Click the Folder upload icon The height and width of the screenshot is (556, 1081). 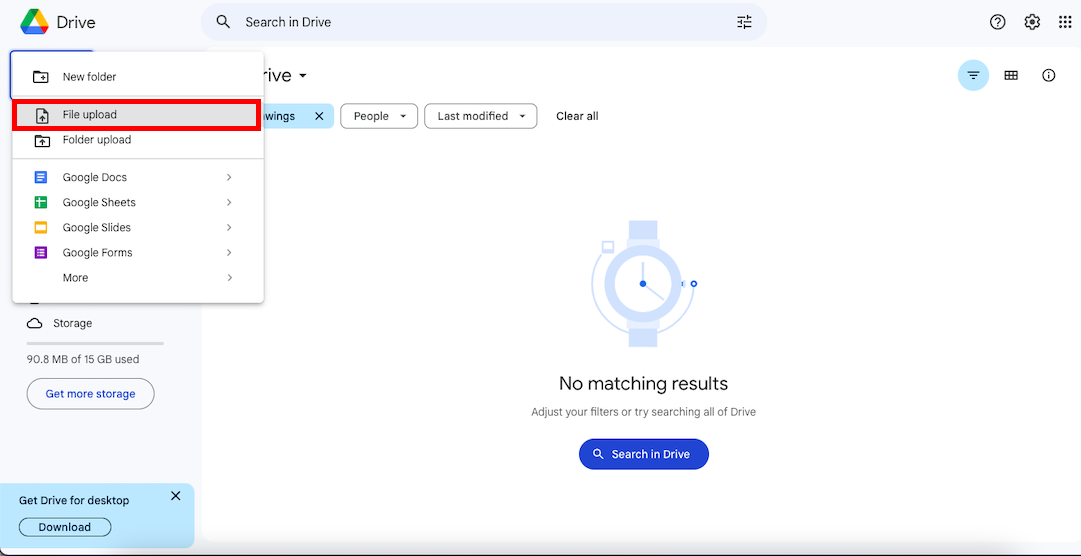(x=42, y=140)
